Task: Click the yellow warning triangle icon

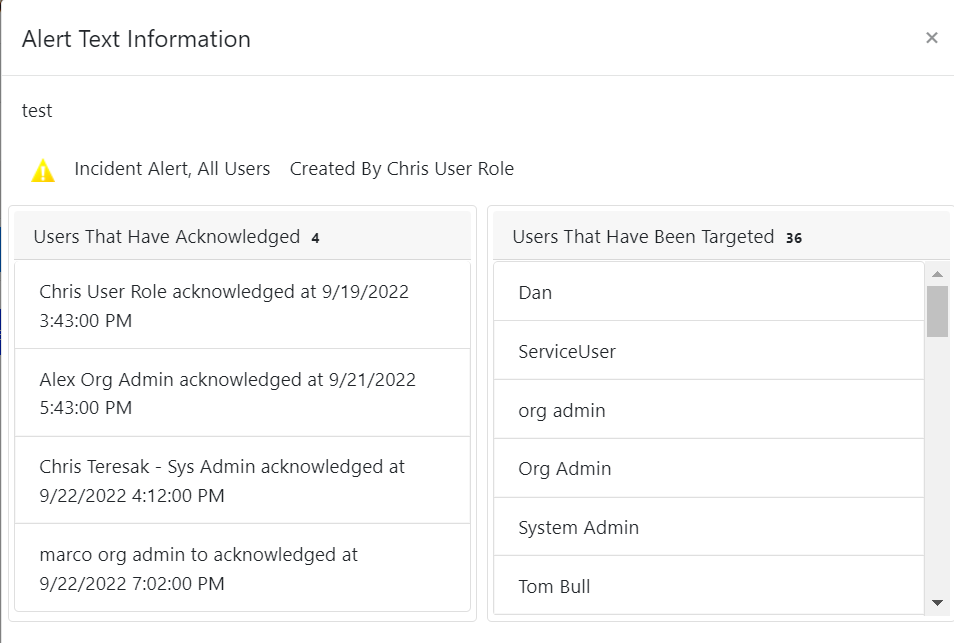Action: 43,170
